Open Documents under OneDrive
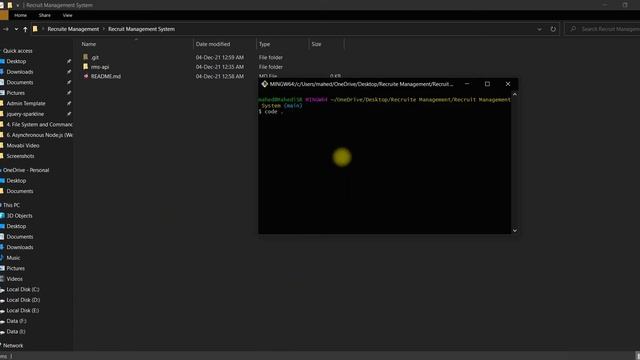The width and height of the screenshot is (640, 360). tap(20, 191)
